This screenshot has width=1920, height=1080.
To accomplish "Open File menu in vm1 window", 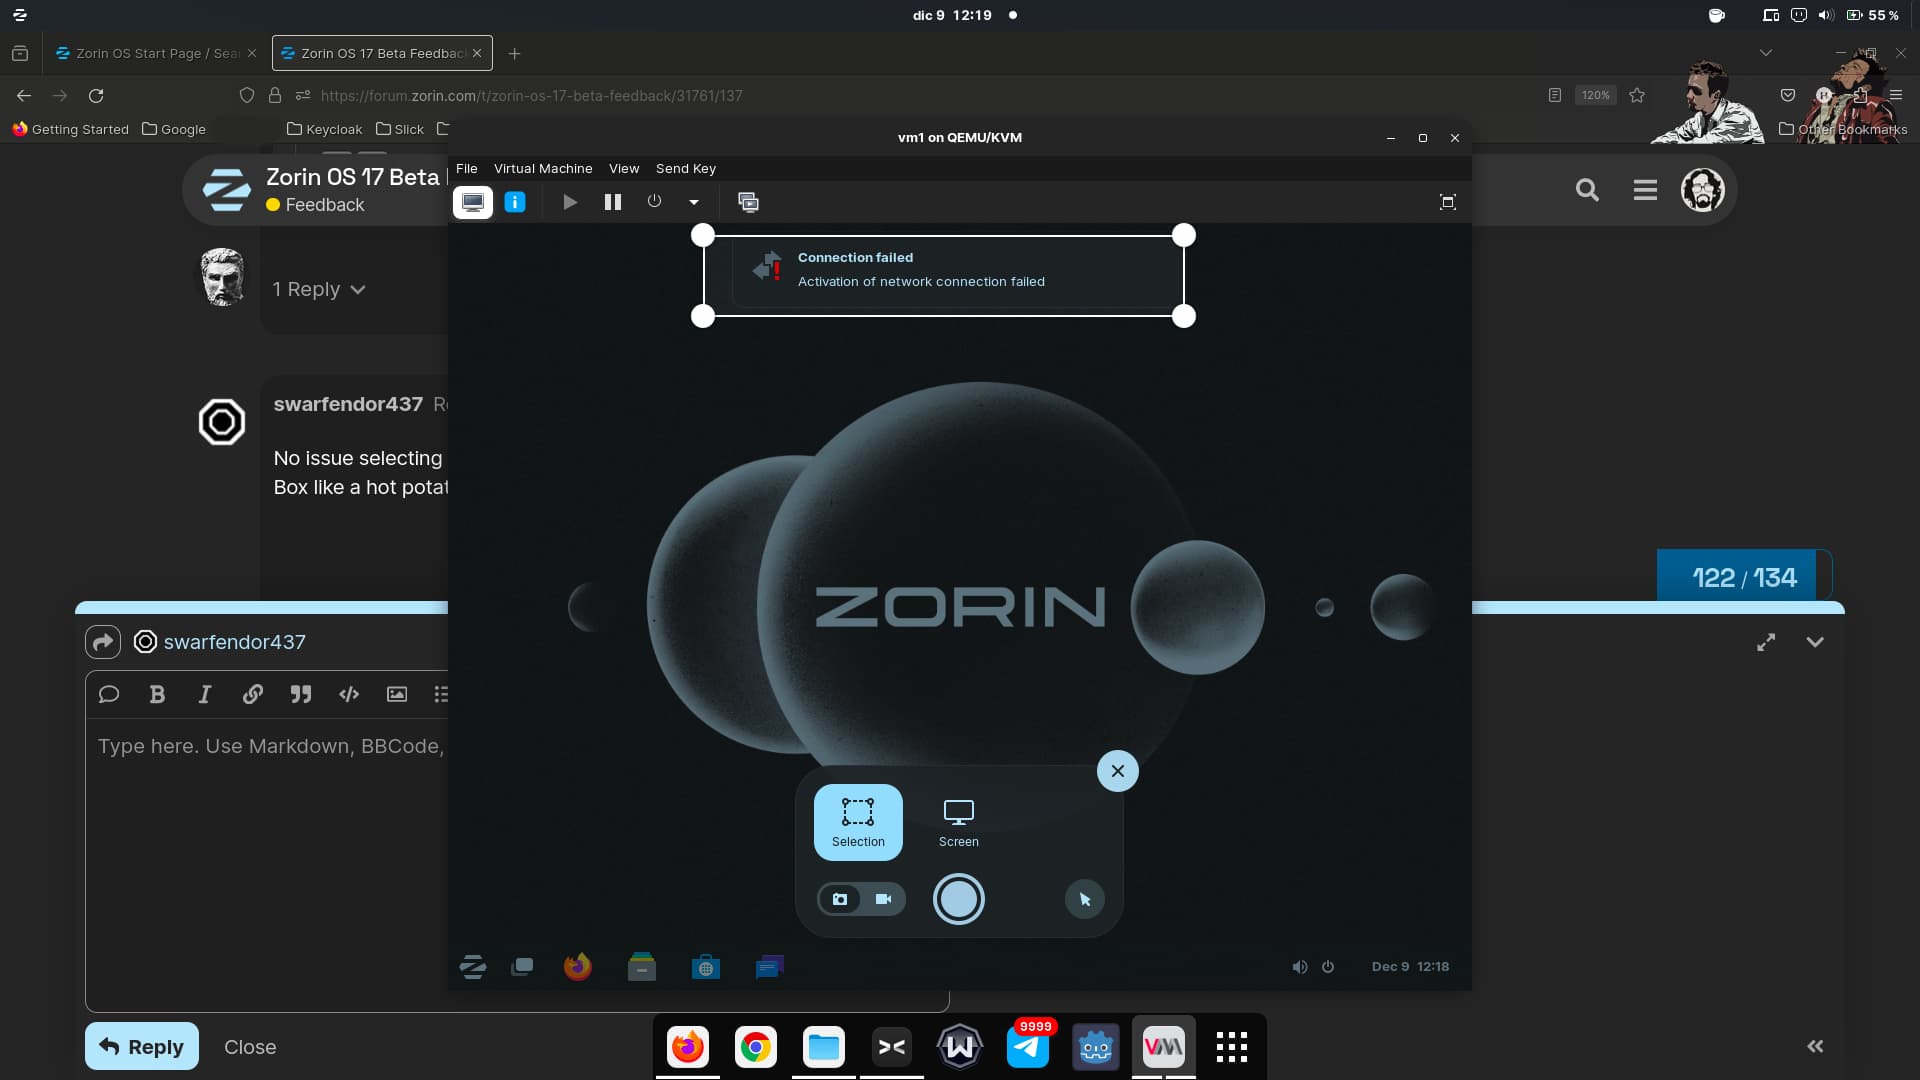I will [x=467, y=168].
